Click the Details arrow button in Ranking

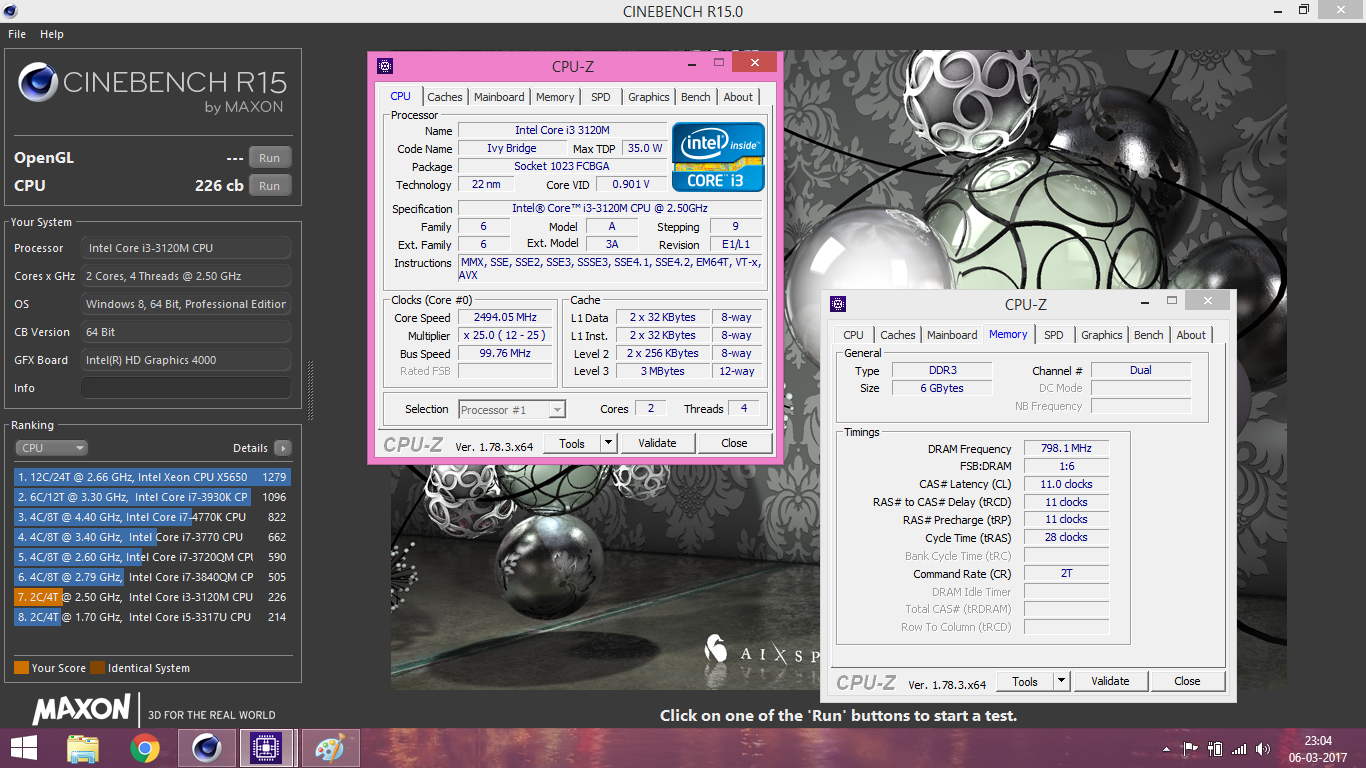click(x=283, y=448)
